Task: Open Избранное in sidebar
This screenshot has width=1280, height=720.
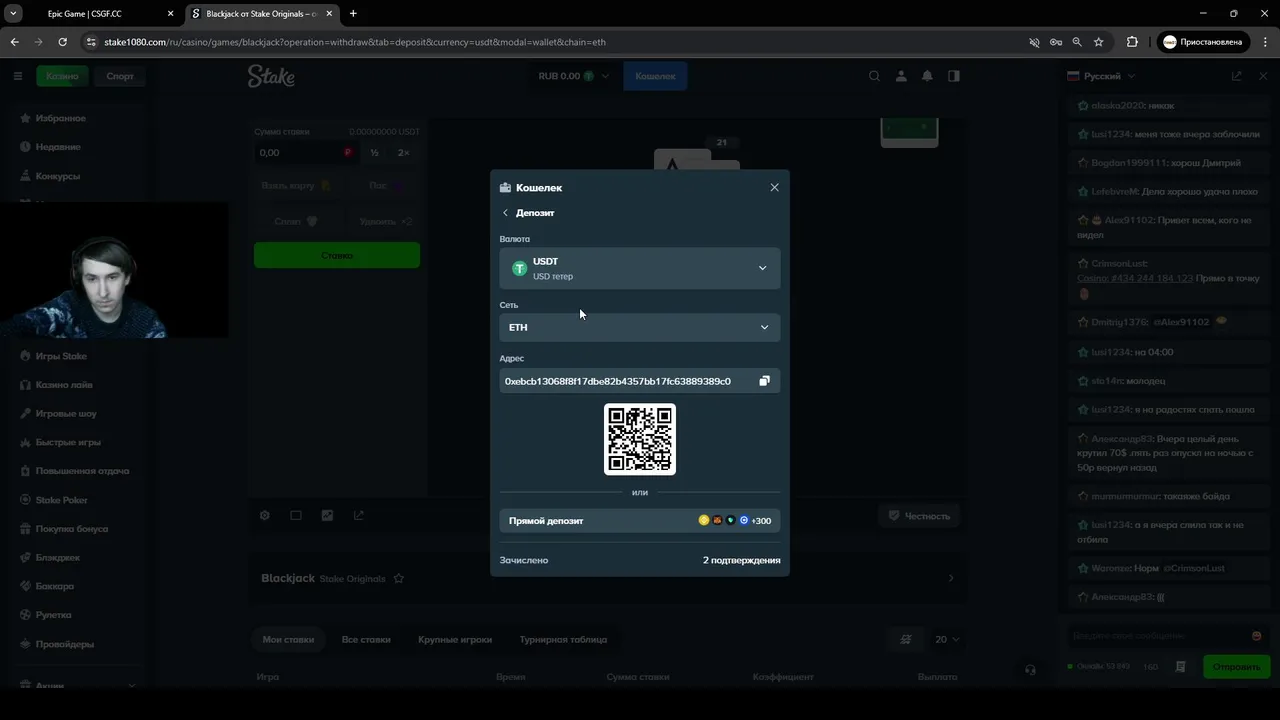Action: click(60, 118)
